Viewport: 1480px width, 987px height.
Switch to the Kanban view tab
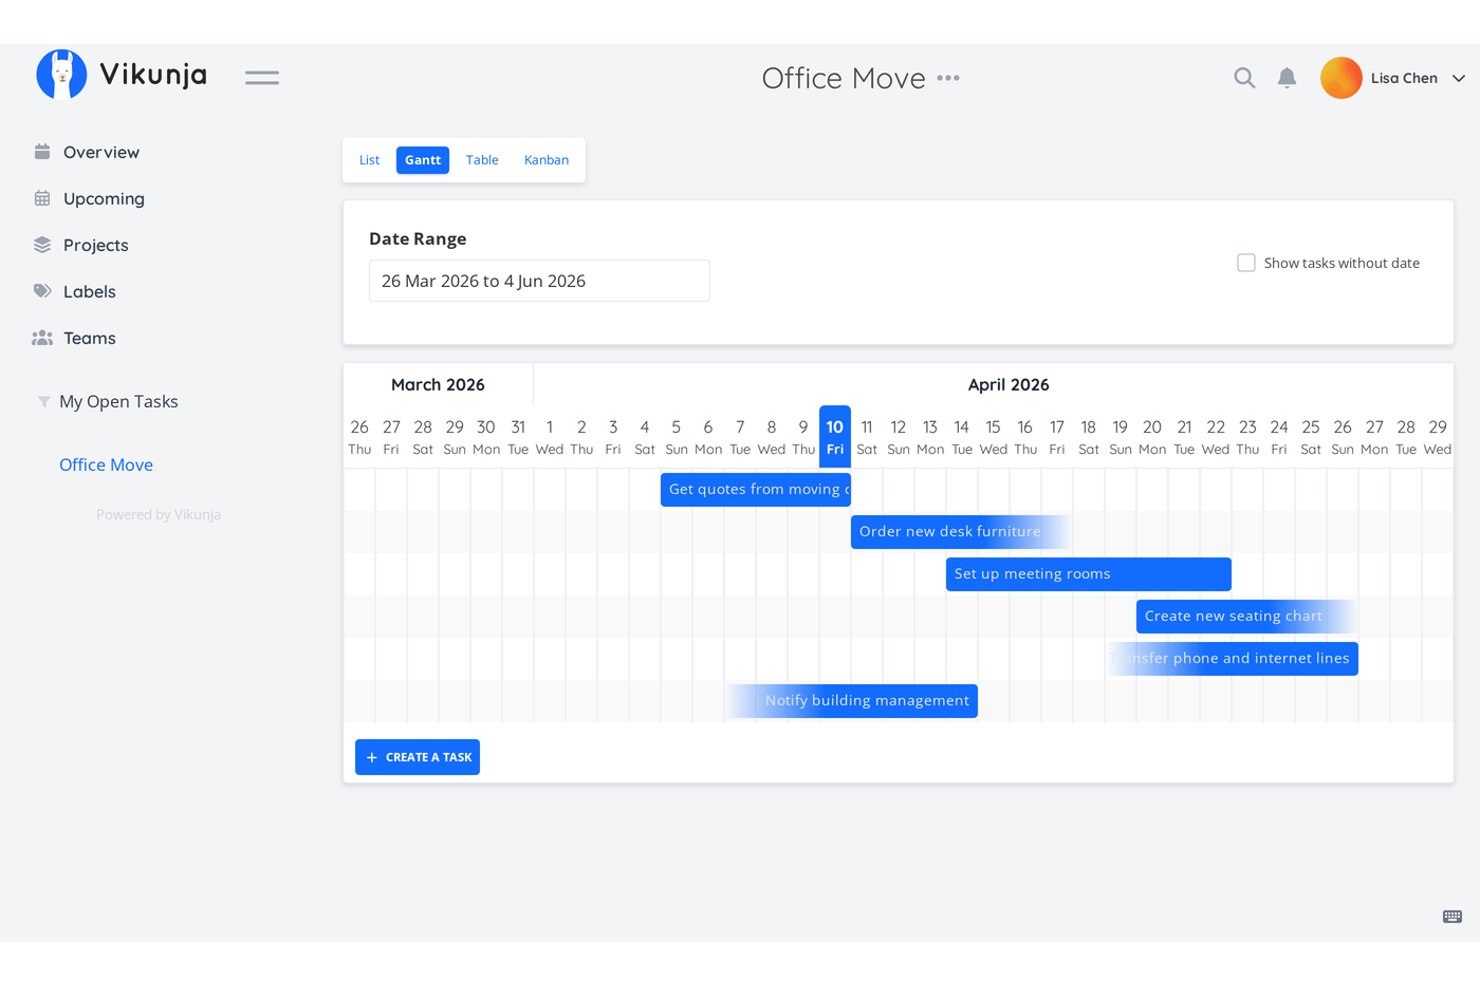pos(546,160)
